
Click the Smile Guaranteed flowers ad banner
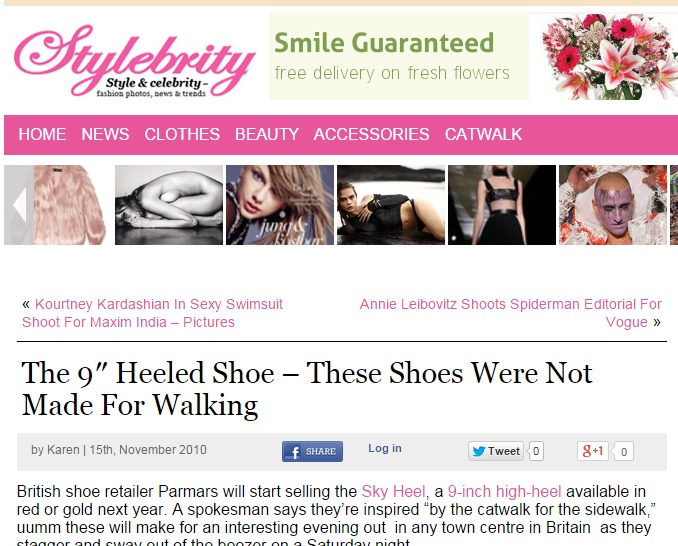point(473,56)
